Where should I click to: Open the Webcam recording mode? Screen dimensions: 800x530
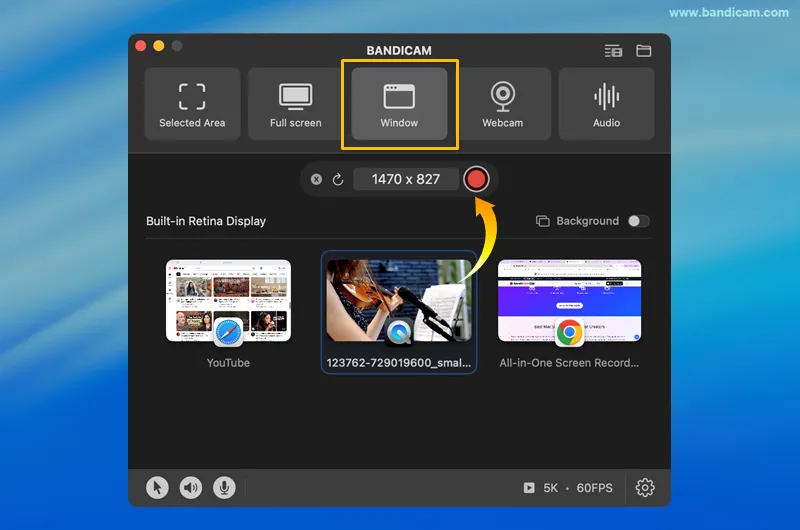point(503,104)
